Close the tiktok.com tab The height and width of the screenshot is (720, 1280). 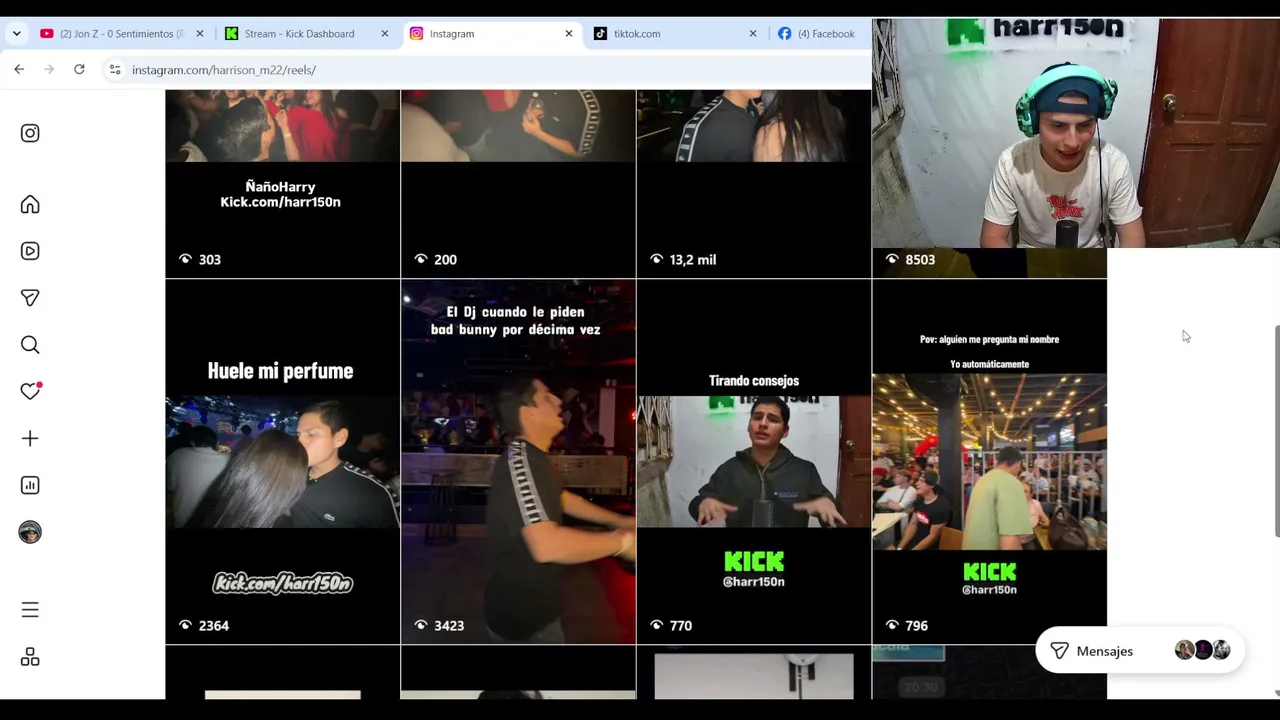[x=753, y=34]
